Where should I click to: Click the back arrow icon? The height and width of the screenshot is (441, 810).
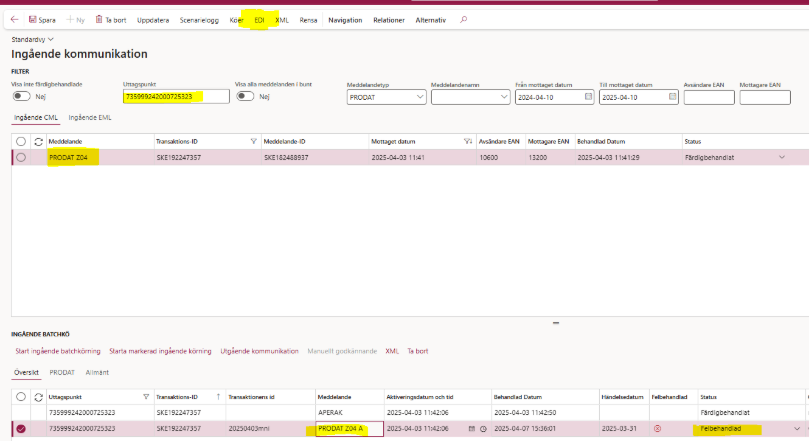coord(14,20)
